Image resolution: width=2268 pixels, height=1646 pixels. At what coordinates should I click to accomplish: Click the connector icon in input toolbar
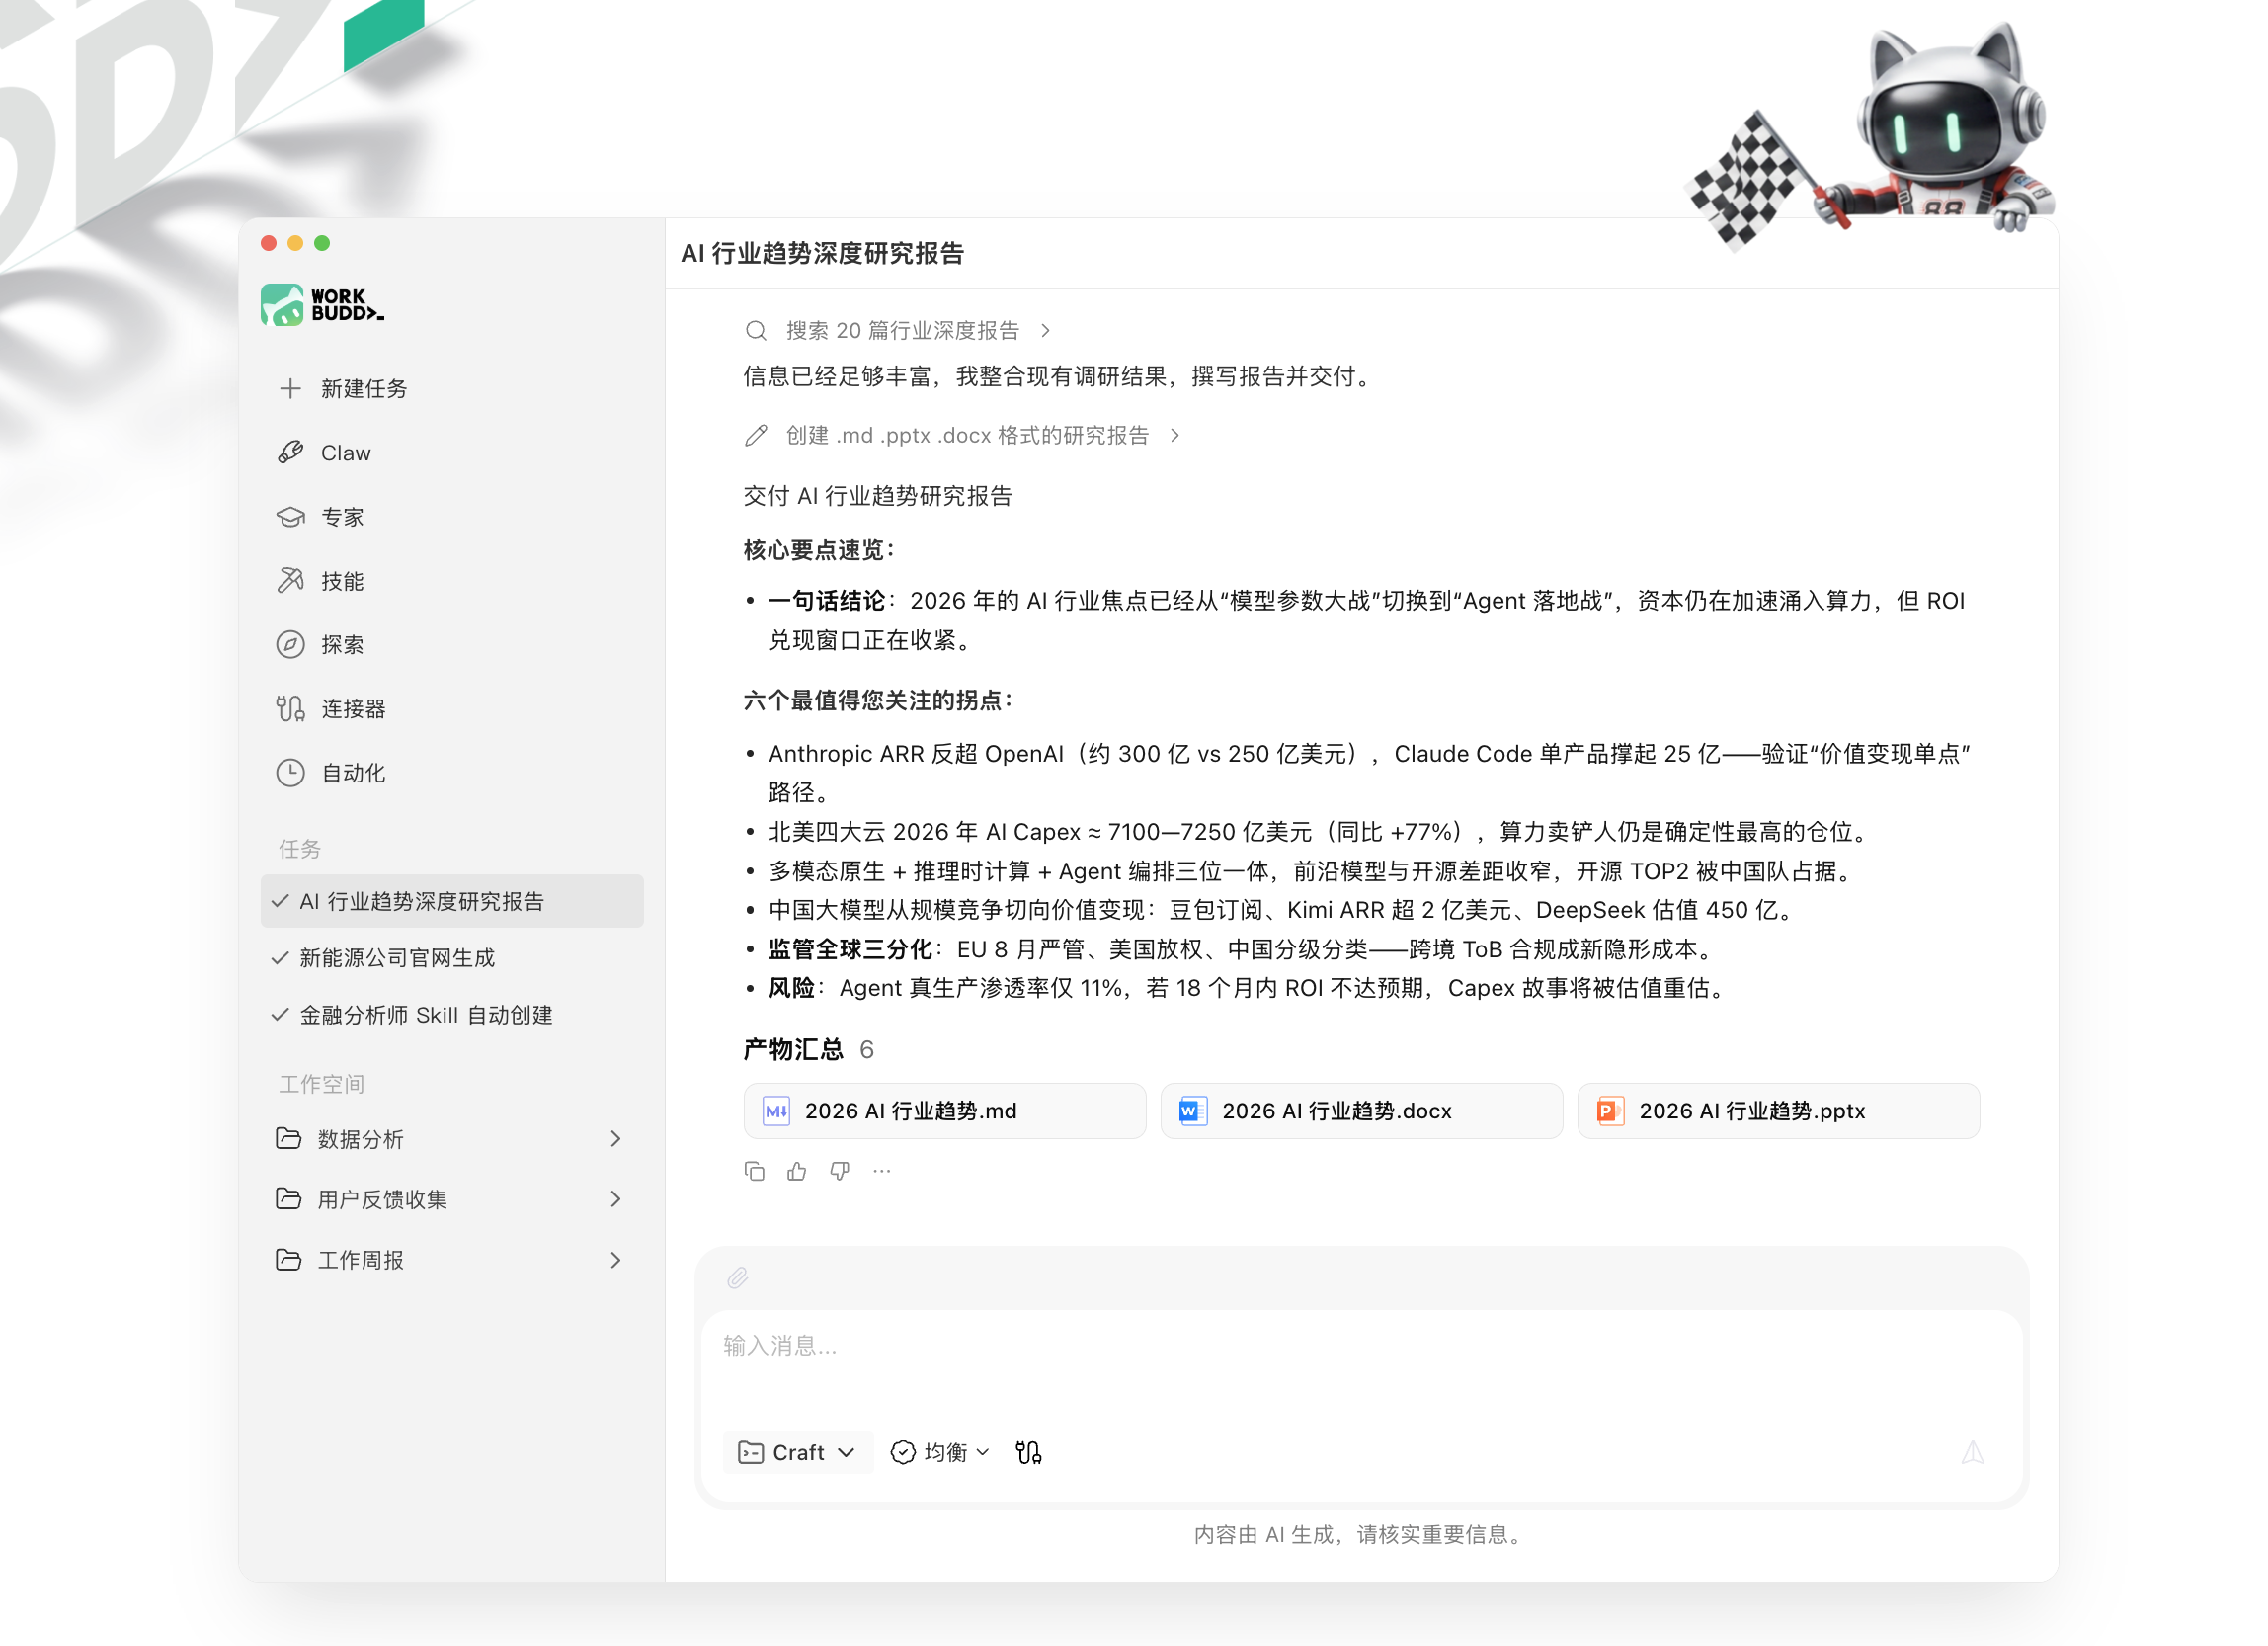[x=1029, y=1452]
